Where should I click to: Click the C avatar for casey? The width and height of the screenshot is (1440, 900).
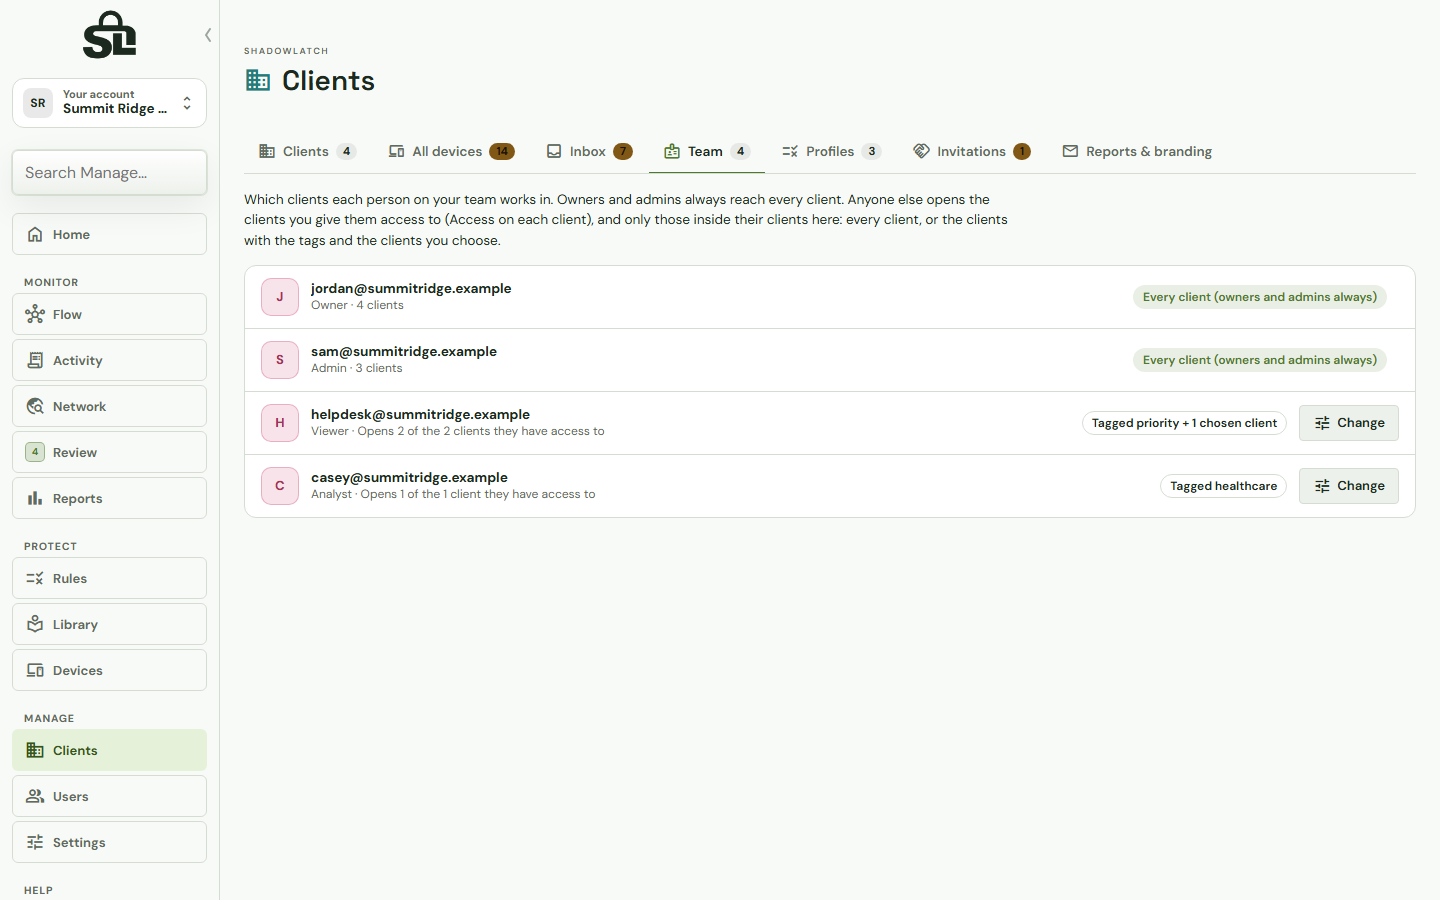point(280,486)
